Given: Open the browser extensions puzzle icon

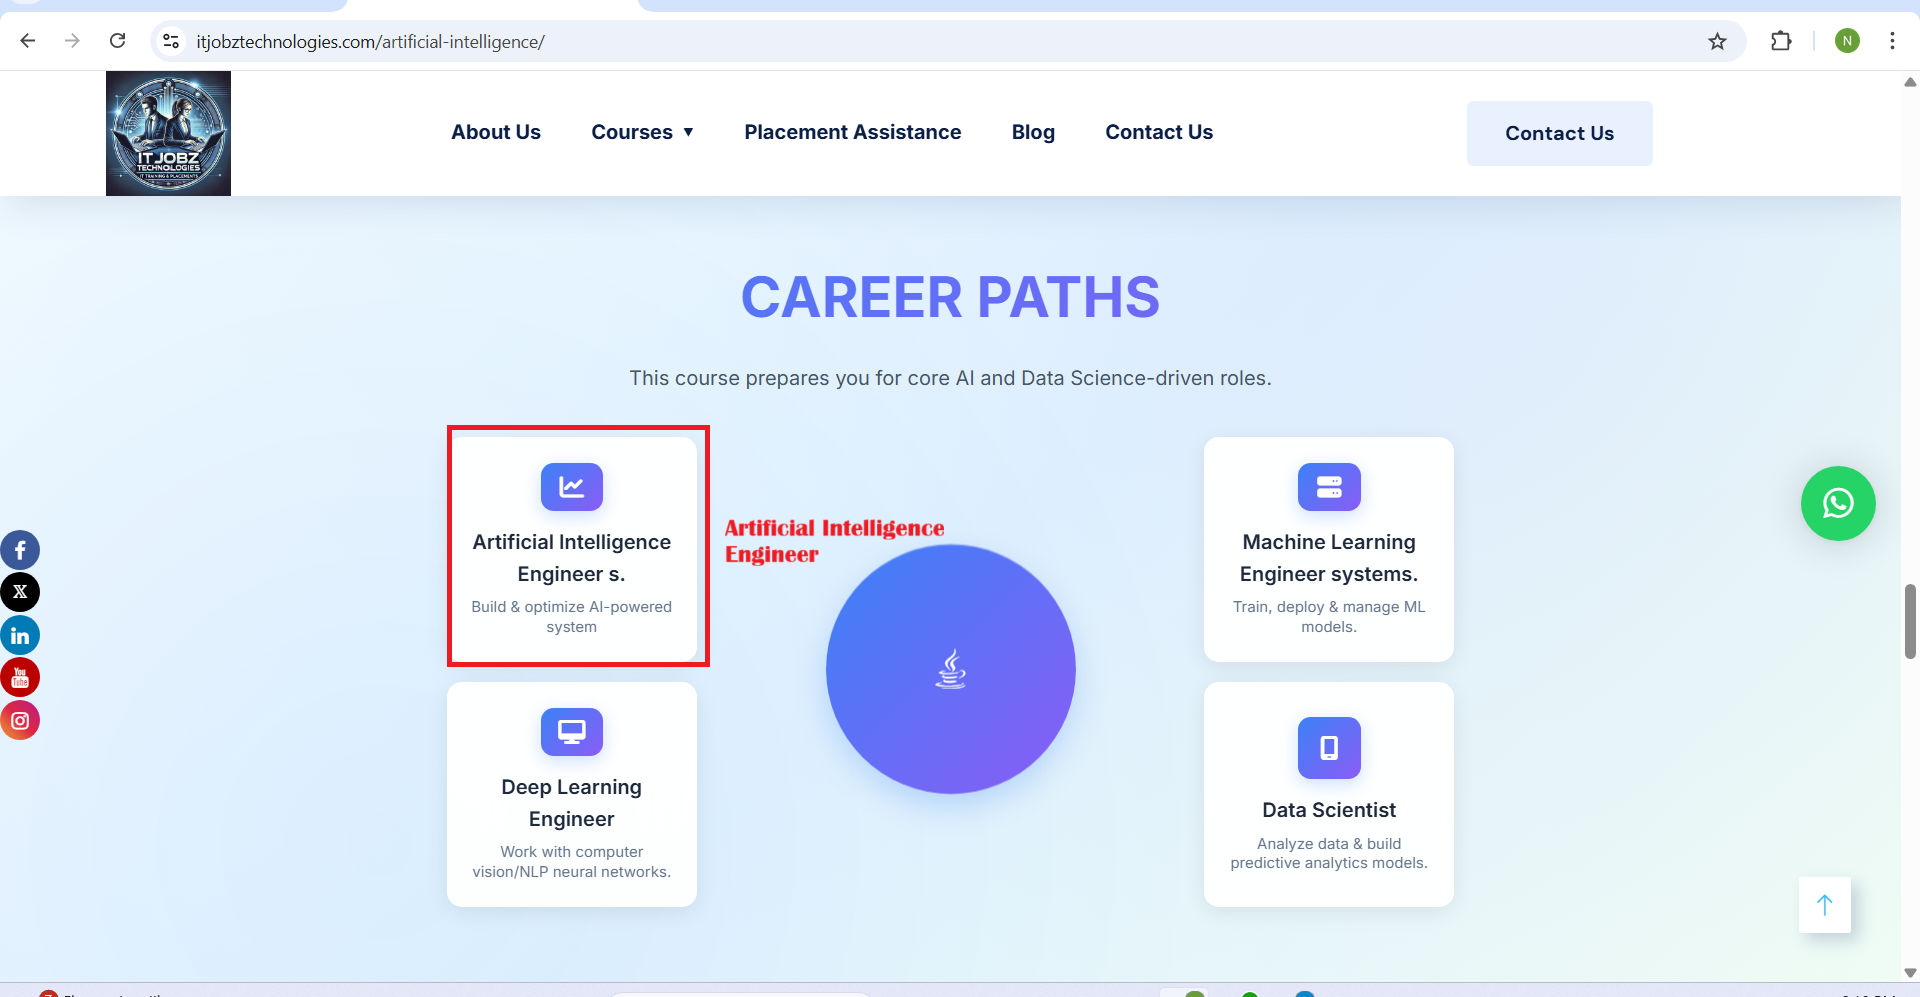Looking at the screenshot, I should (x=1780, y=41).
